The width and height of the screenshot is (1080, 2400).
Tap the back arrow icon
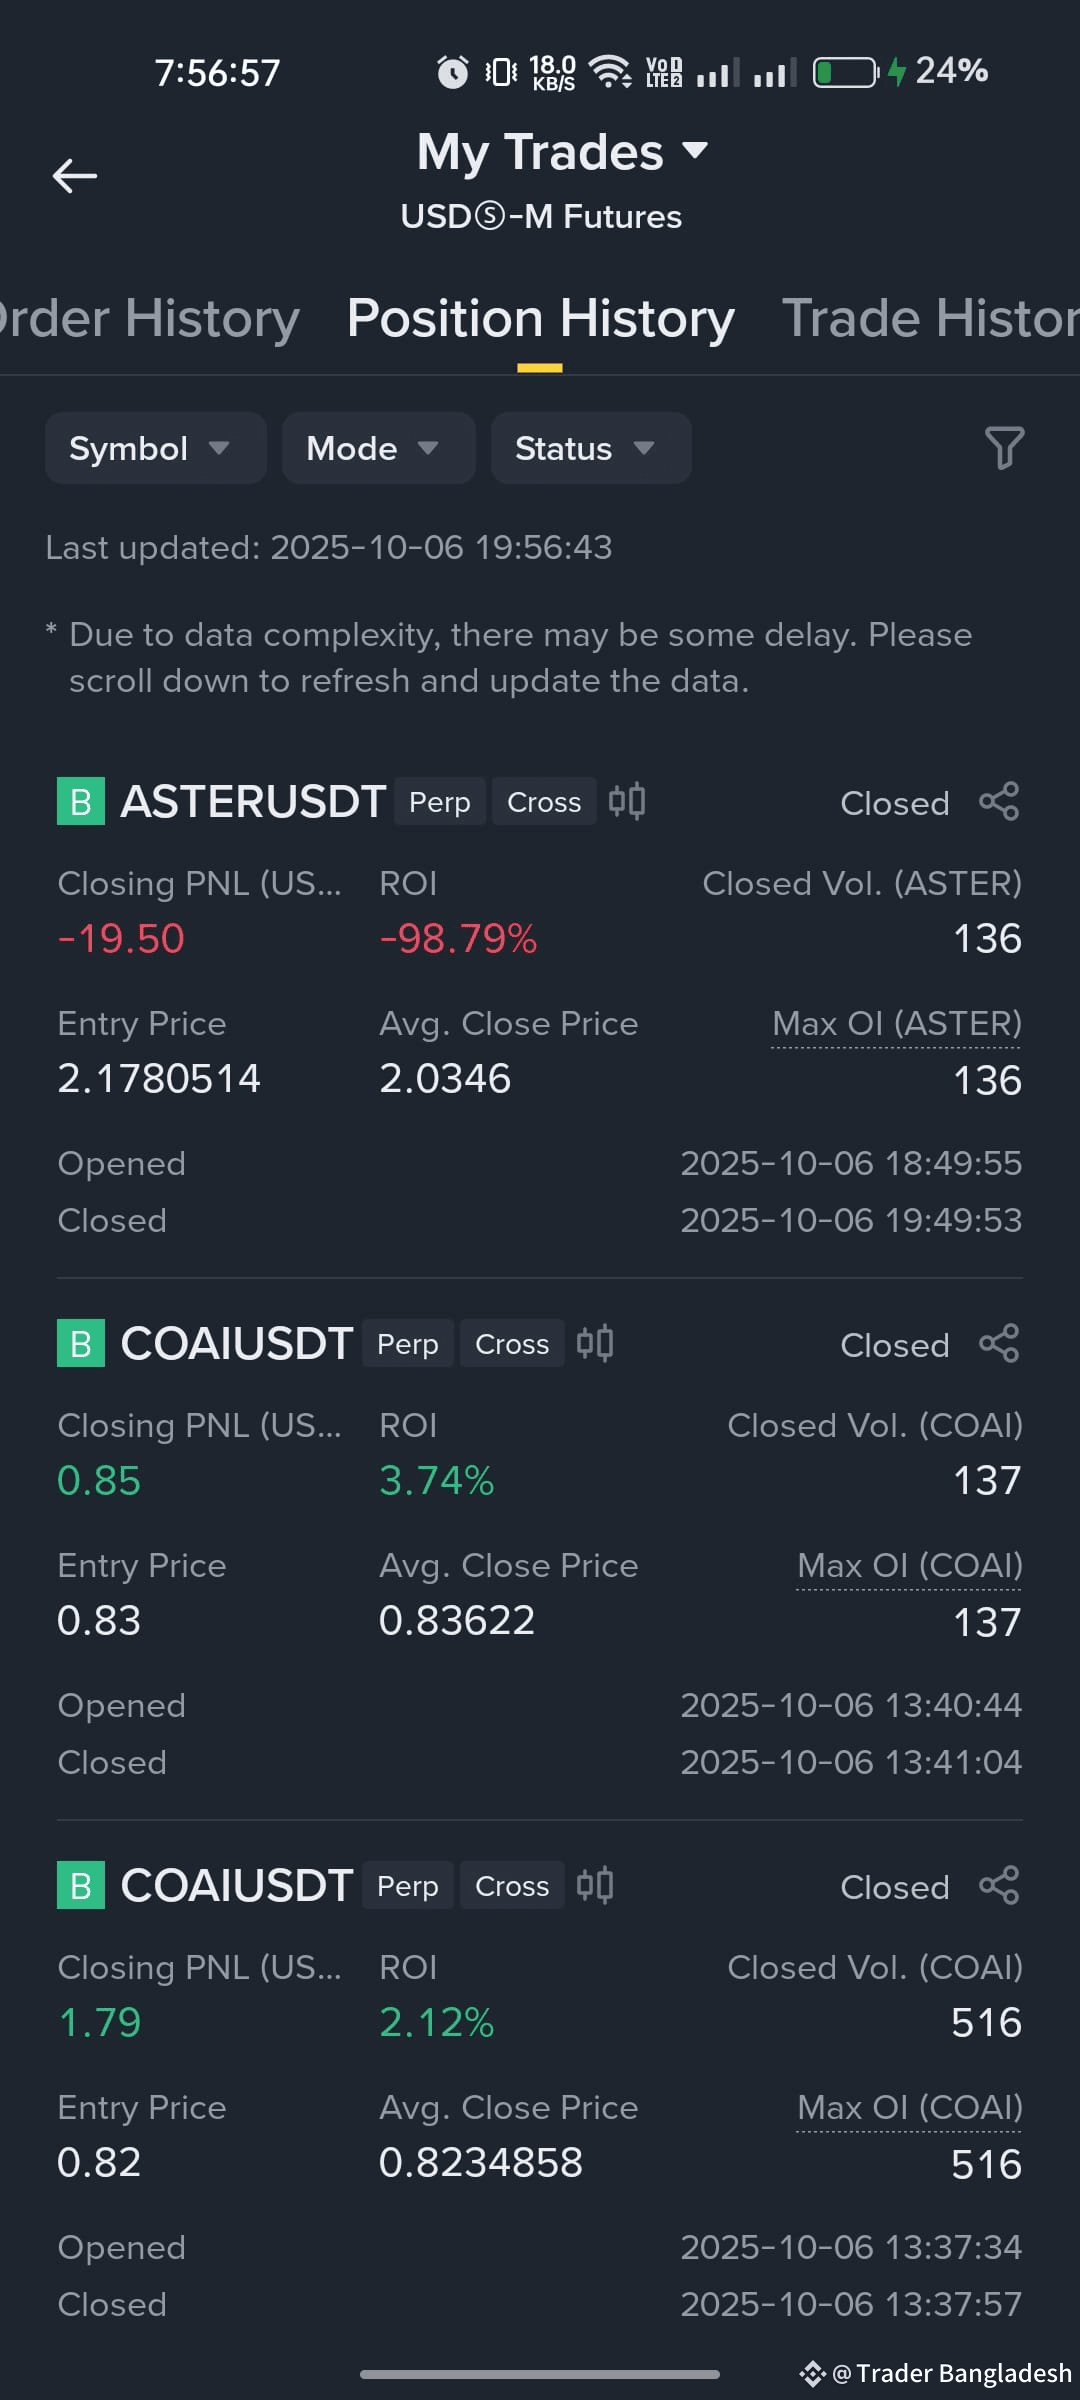[75, 176]
